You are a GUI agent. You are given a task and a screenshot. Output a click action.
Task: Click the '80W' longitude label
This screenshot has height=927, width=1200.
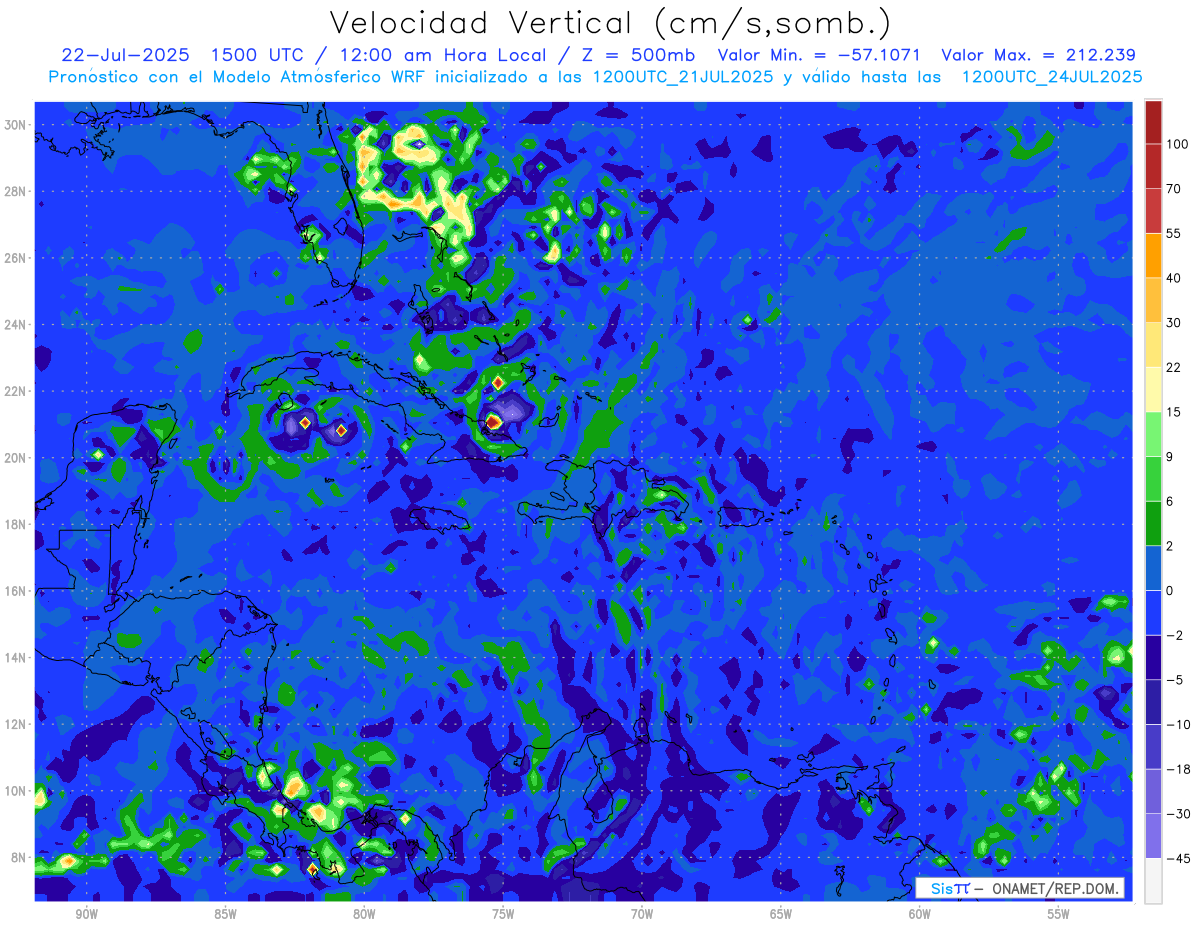coord(364,915)
